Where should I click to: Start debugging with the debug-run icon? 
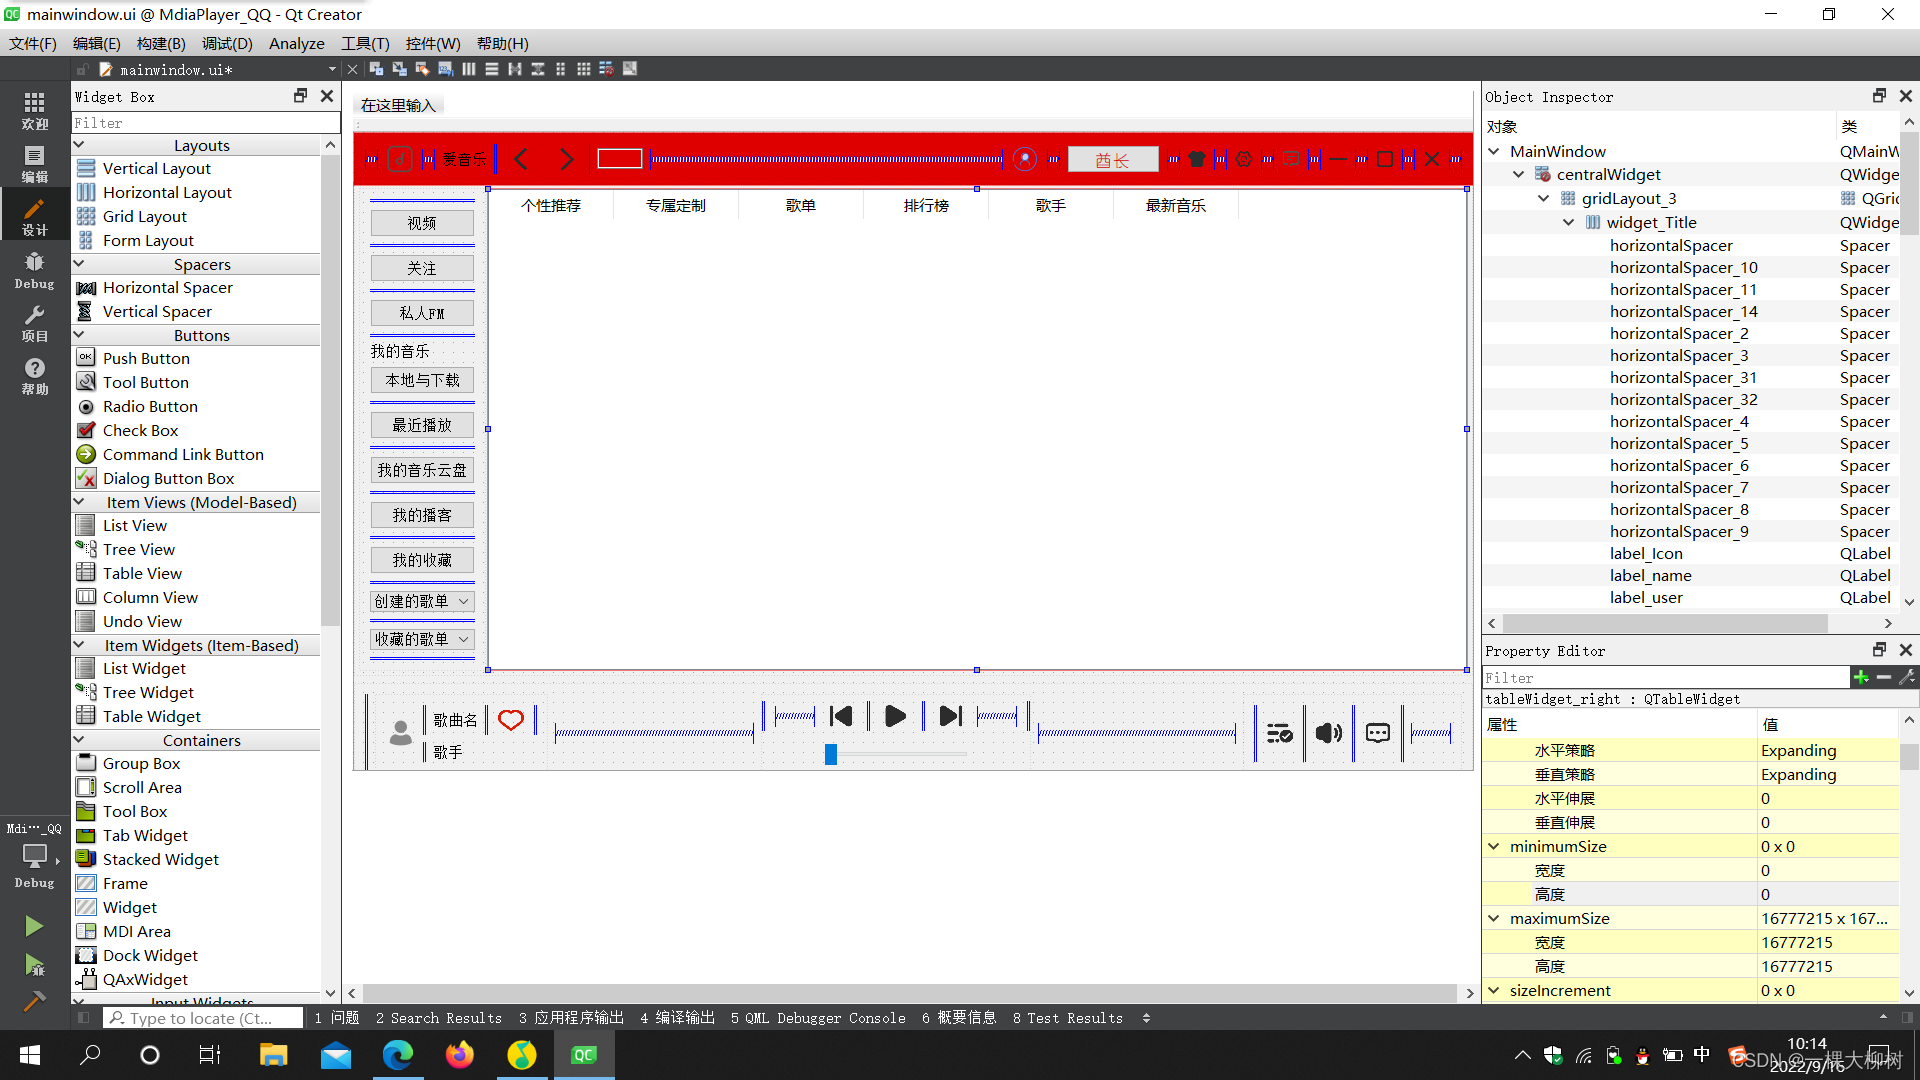pos(34,963)
